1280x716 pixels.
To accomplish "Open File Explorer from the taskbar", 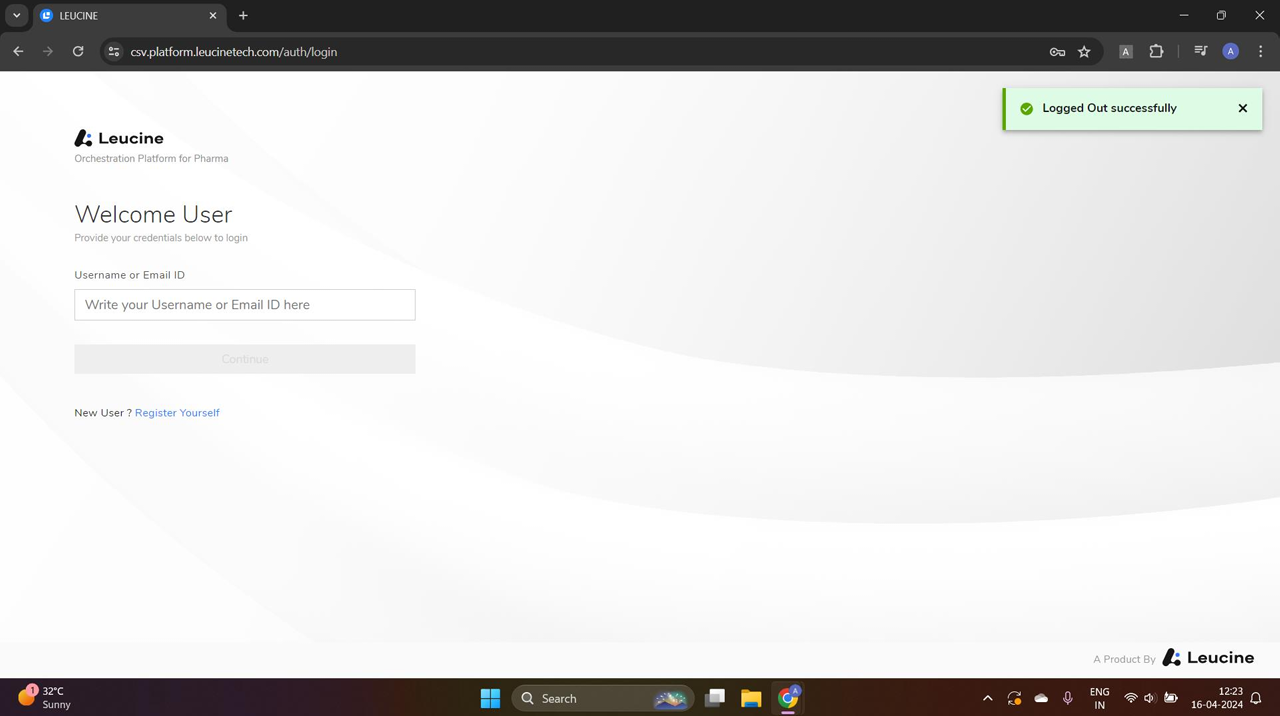I will pos(751,698).
